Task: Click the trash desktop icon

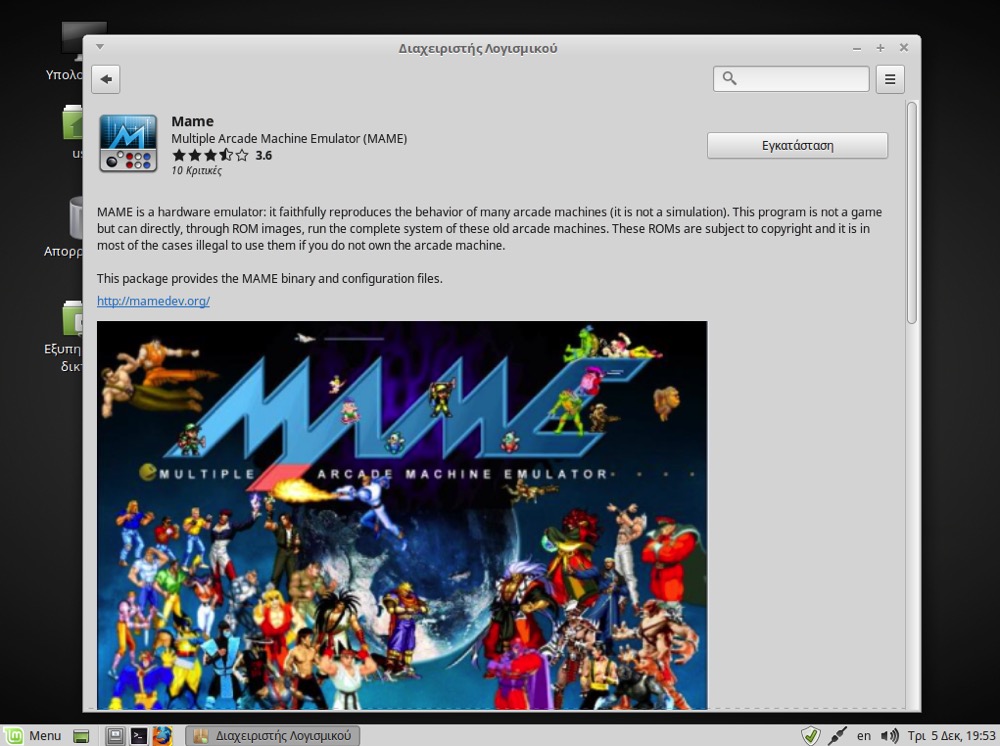Action: tap(75, 218)
